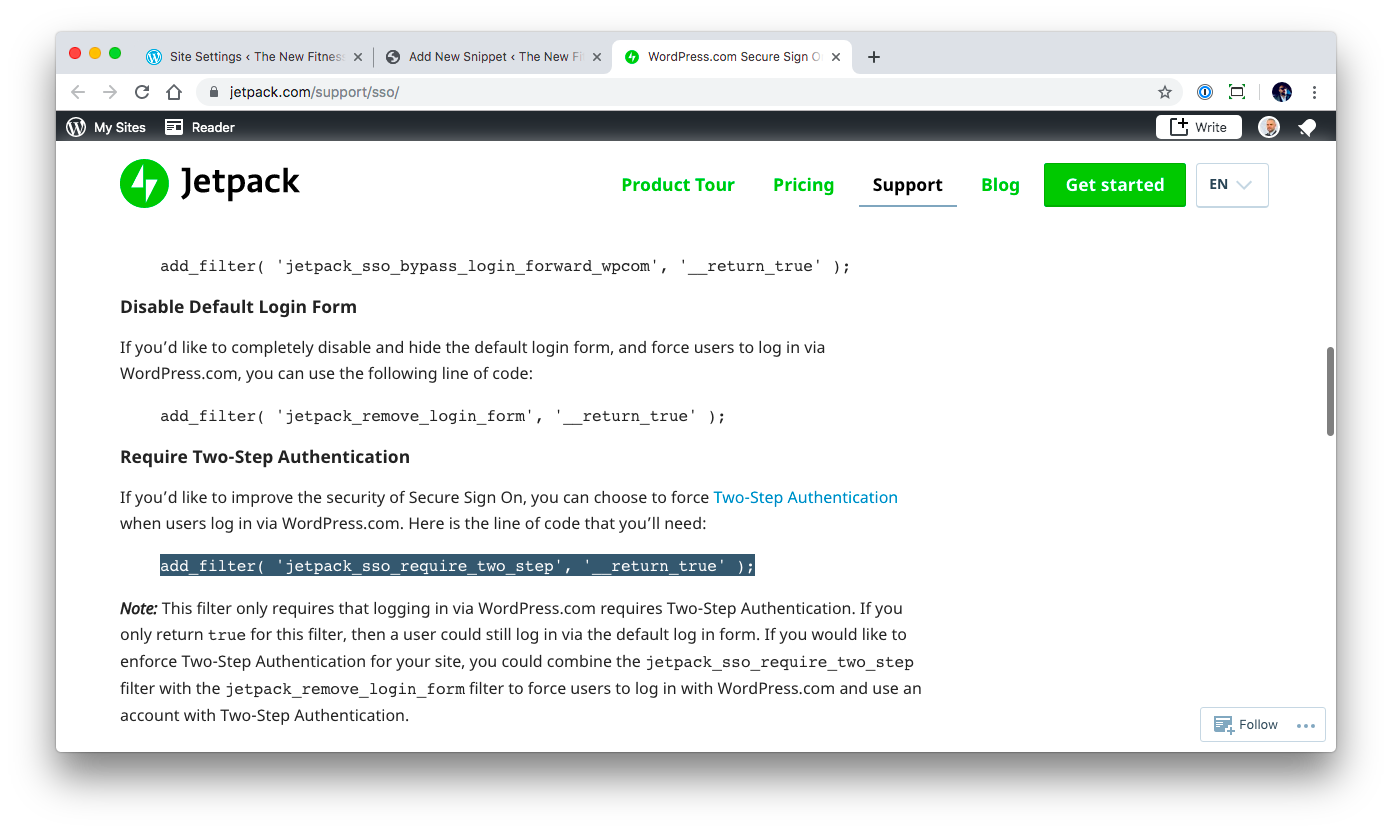Go to the Pricing page
1392x832 pixels.
pyautogui.click(x=803, y=185)
